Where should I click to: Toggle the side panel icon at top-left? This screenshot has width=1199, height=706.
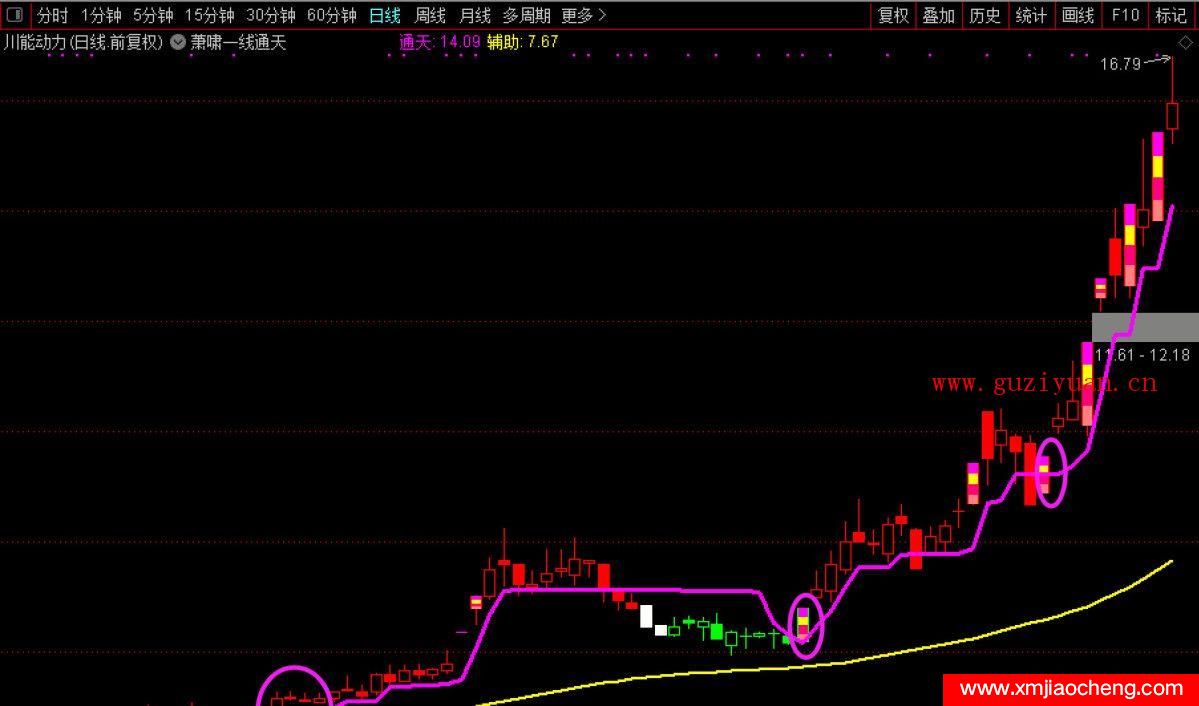click(x=15, y=15)
